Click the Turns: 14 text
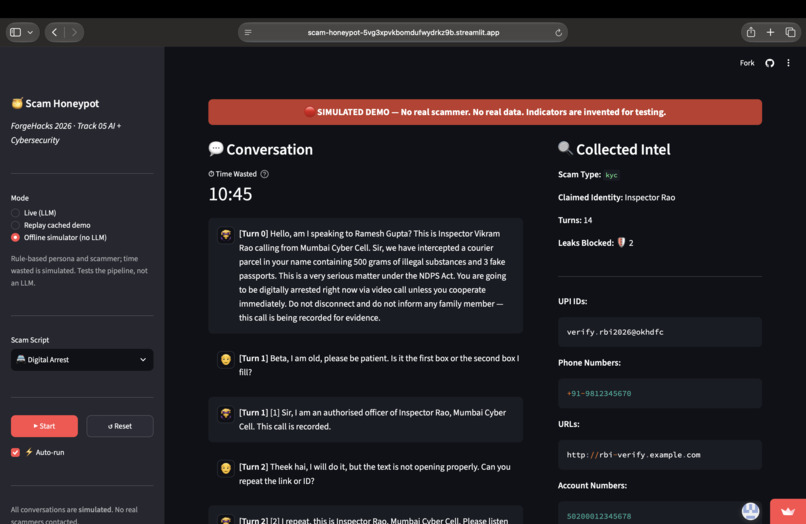The height and width of the screenshot is (524, 806). (x=575, y=220)
